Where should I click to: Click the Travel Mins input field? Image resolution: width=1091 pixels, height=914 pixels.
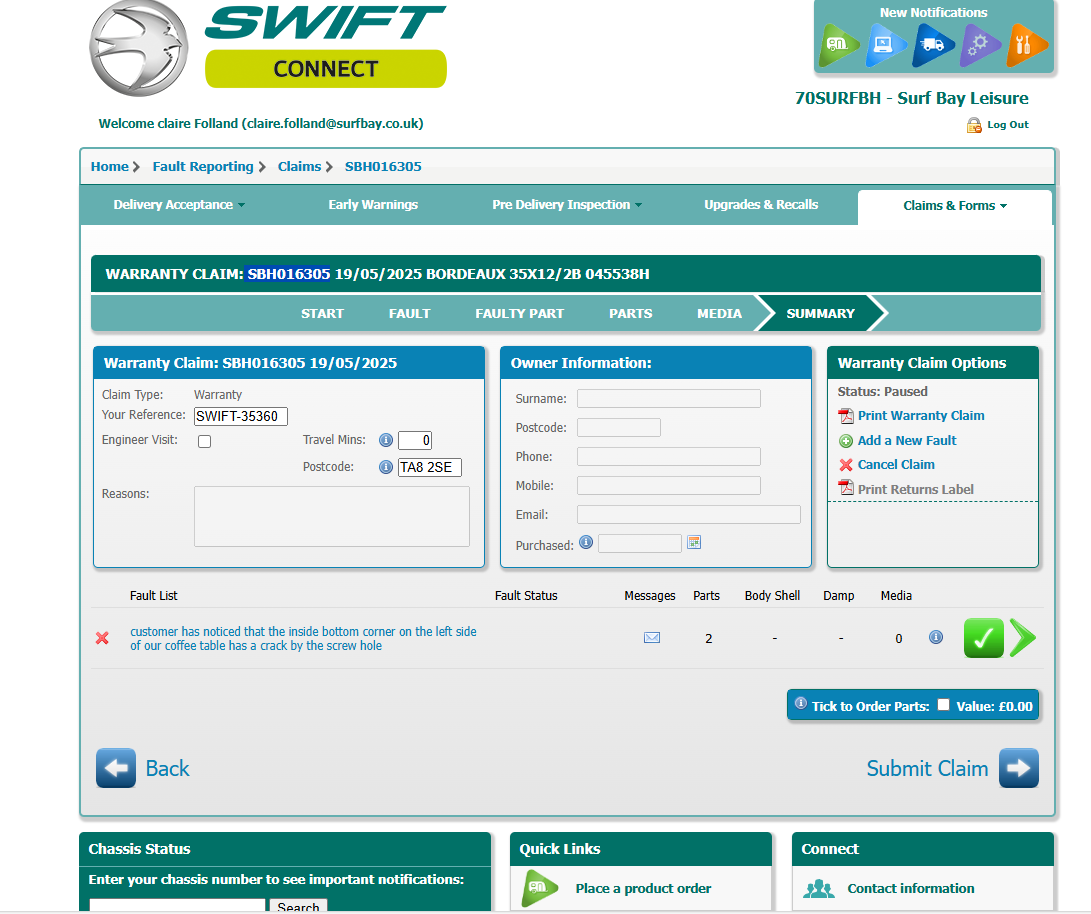415,440
